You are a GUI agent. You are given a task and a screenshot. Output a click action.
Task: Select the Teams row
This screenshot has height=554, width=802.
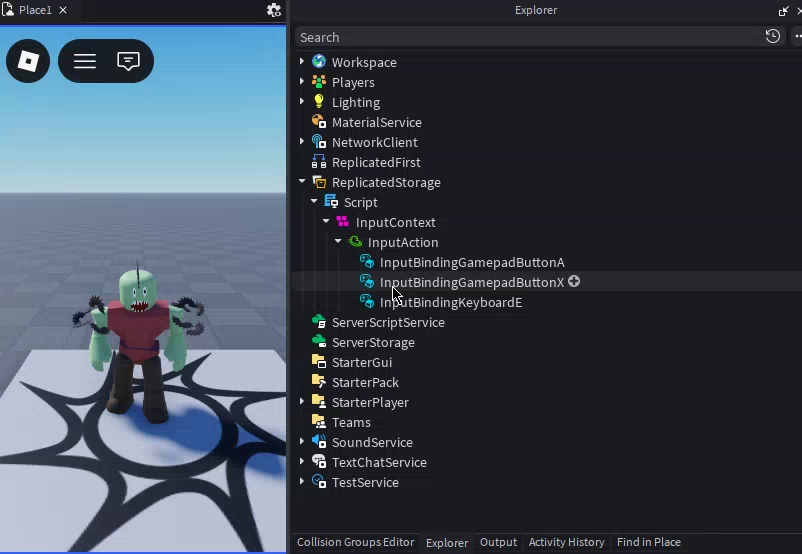[x=546, y=422]
